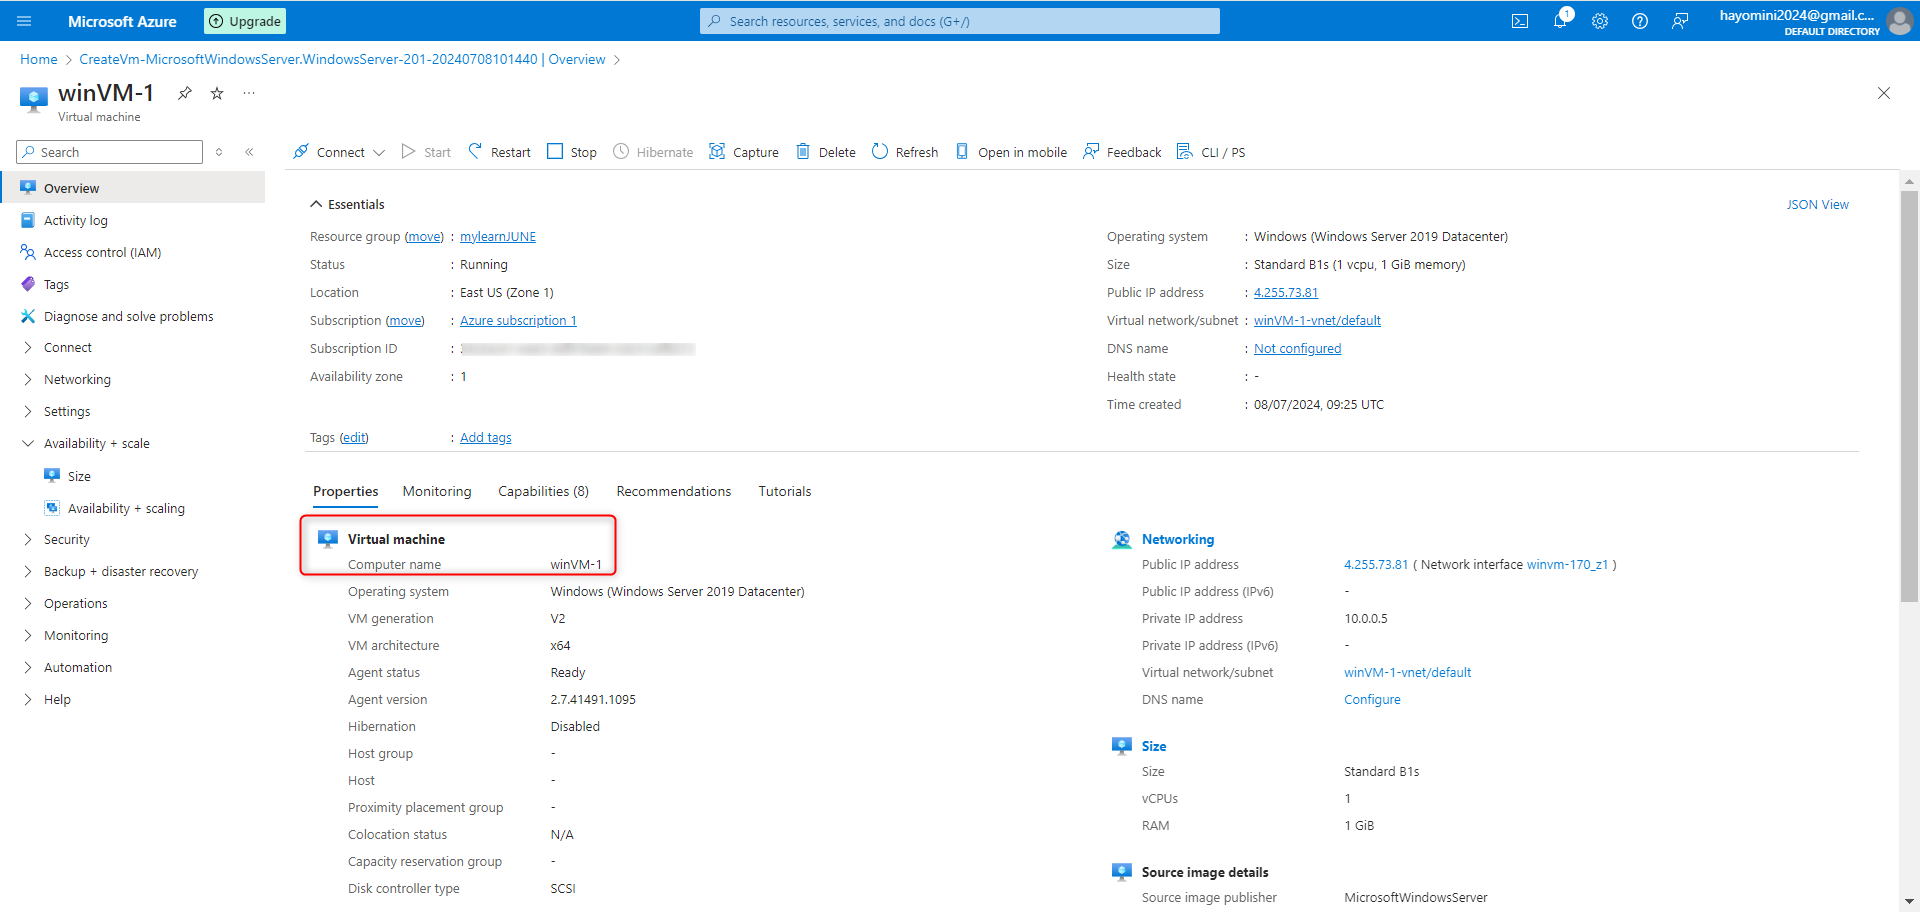The image size is (1920, 912).
Task: Open the notifications bell
Action: click(x=1560, y=21)
